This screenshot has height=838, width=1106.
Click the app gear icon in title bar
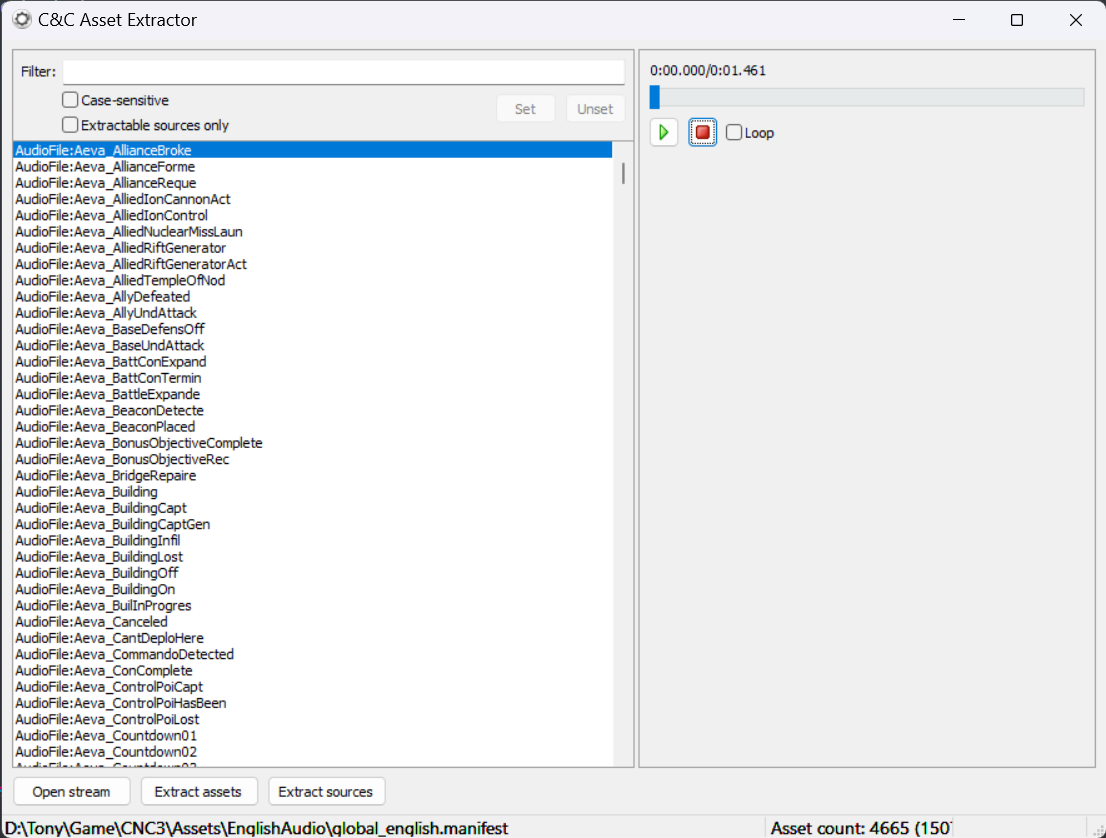21,20
